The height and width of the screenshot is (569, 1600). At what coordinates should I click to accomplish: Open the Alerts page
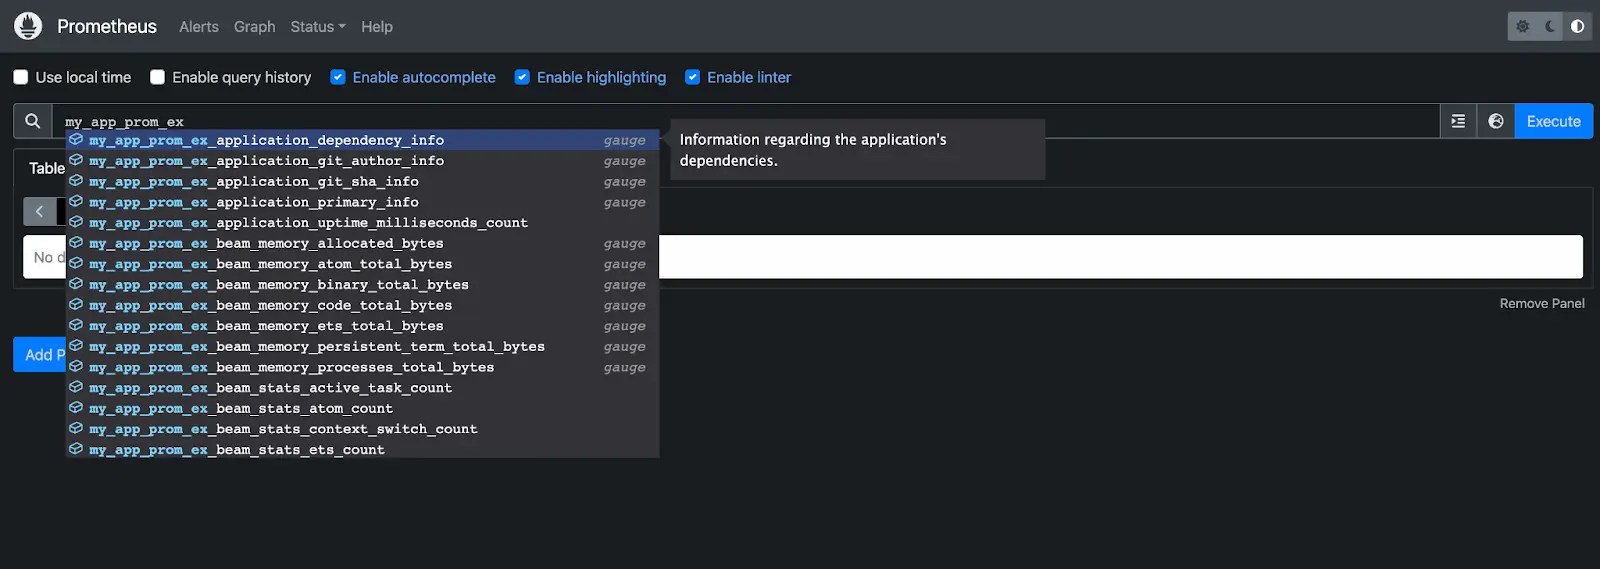(x=199, y=27)
